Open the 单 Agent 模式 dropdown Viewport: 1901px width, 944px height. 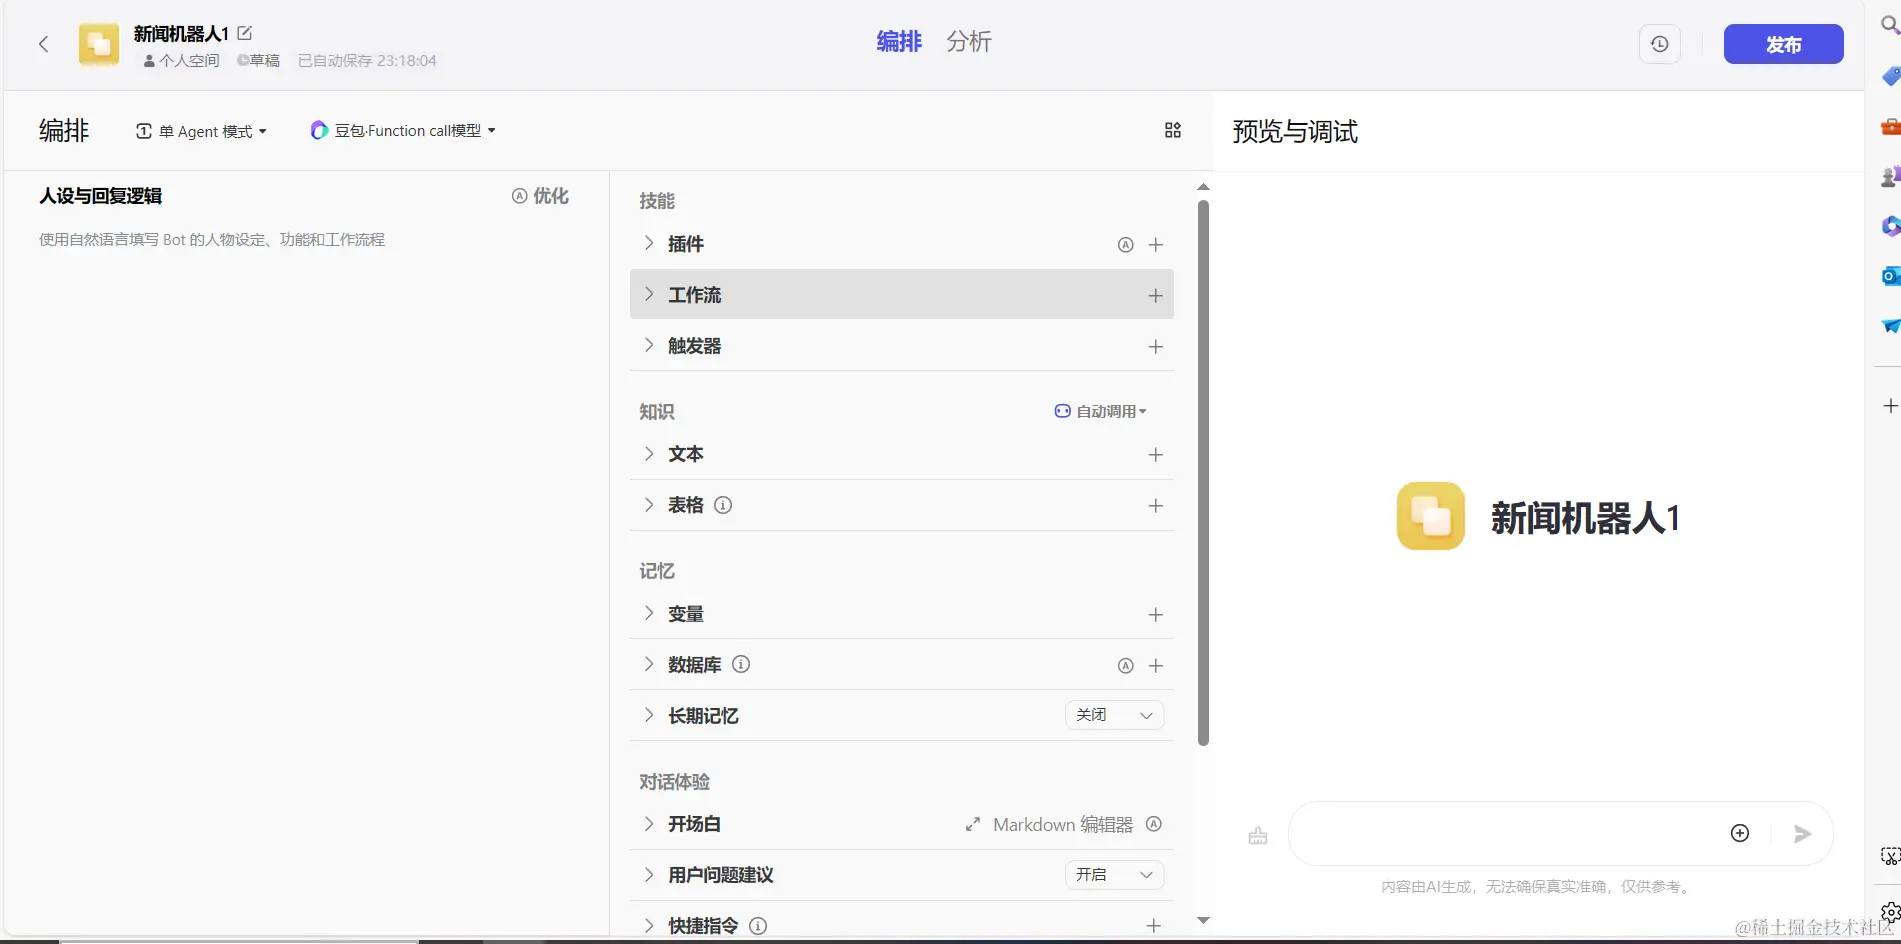(202, 131)
